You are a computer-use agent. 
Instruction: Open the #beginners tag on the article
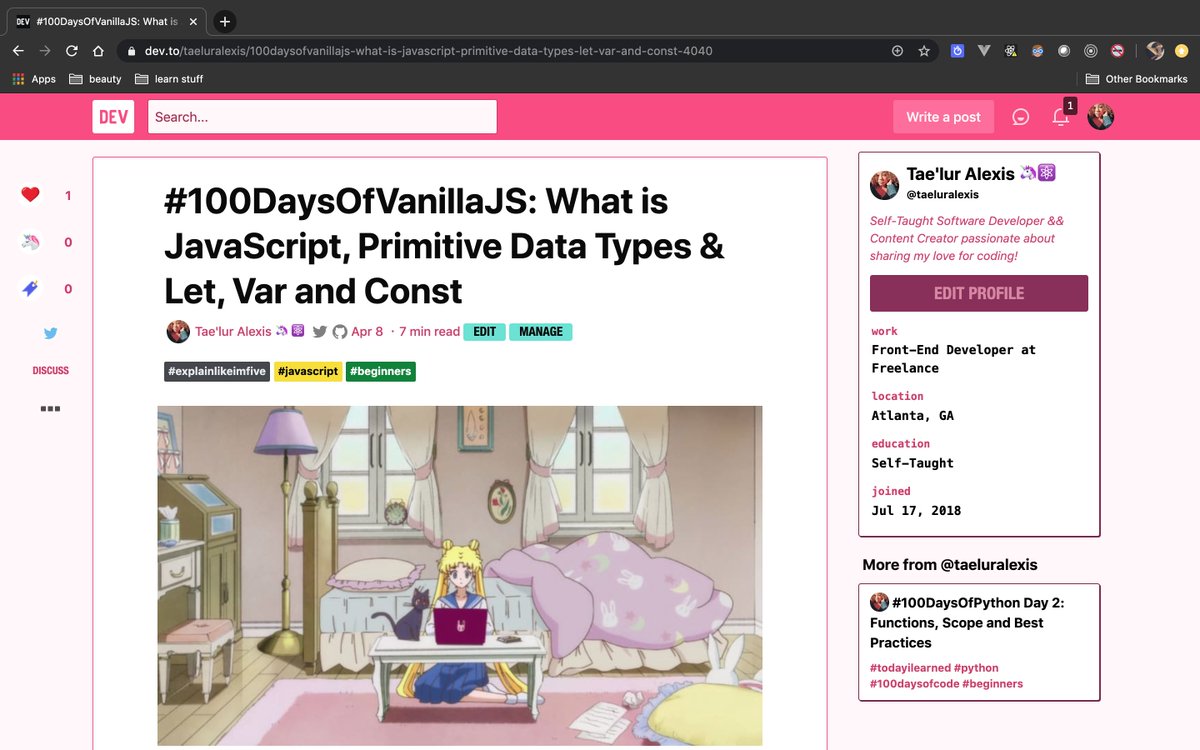(x=380, y=371)
